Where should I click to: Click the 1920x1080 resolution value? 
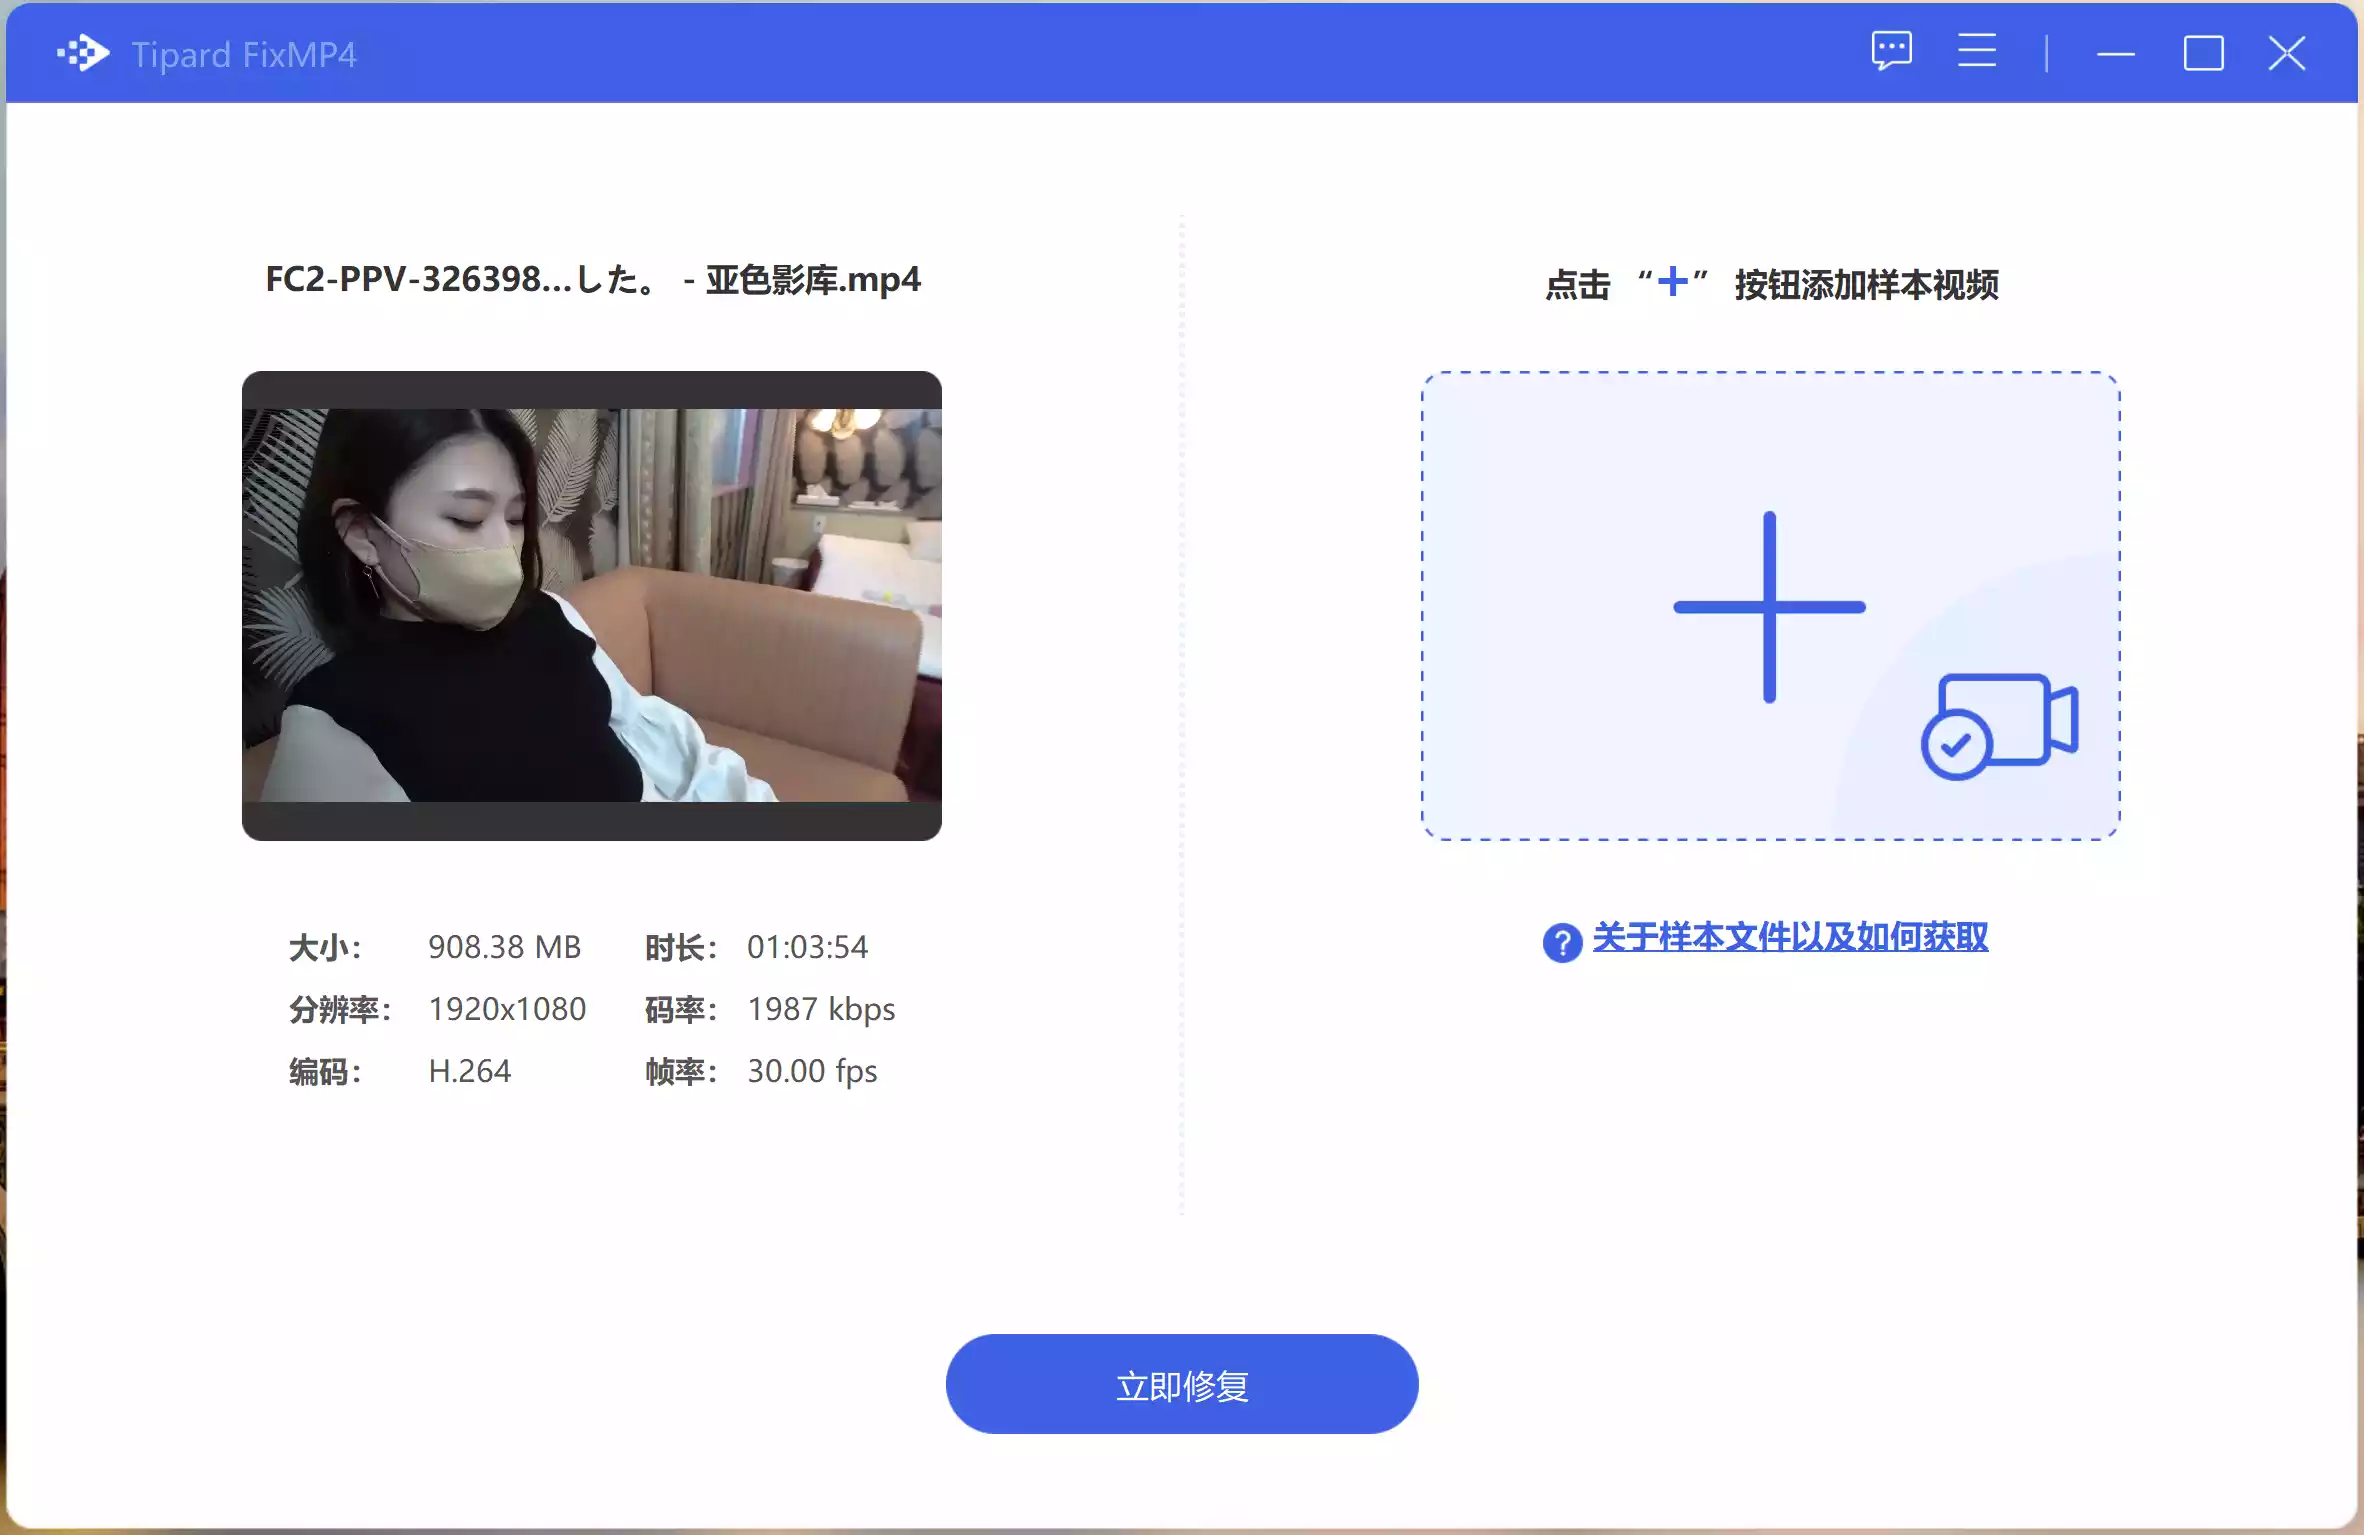[507, 1009]
